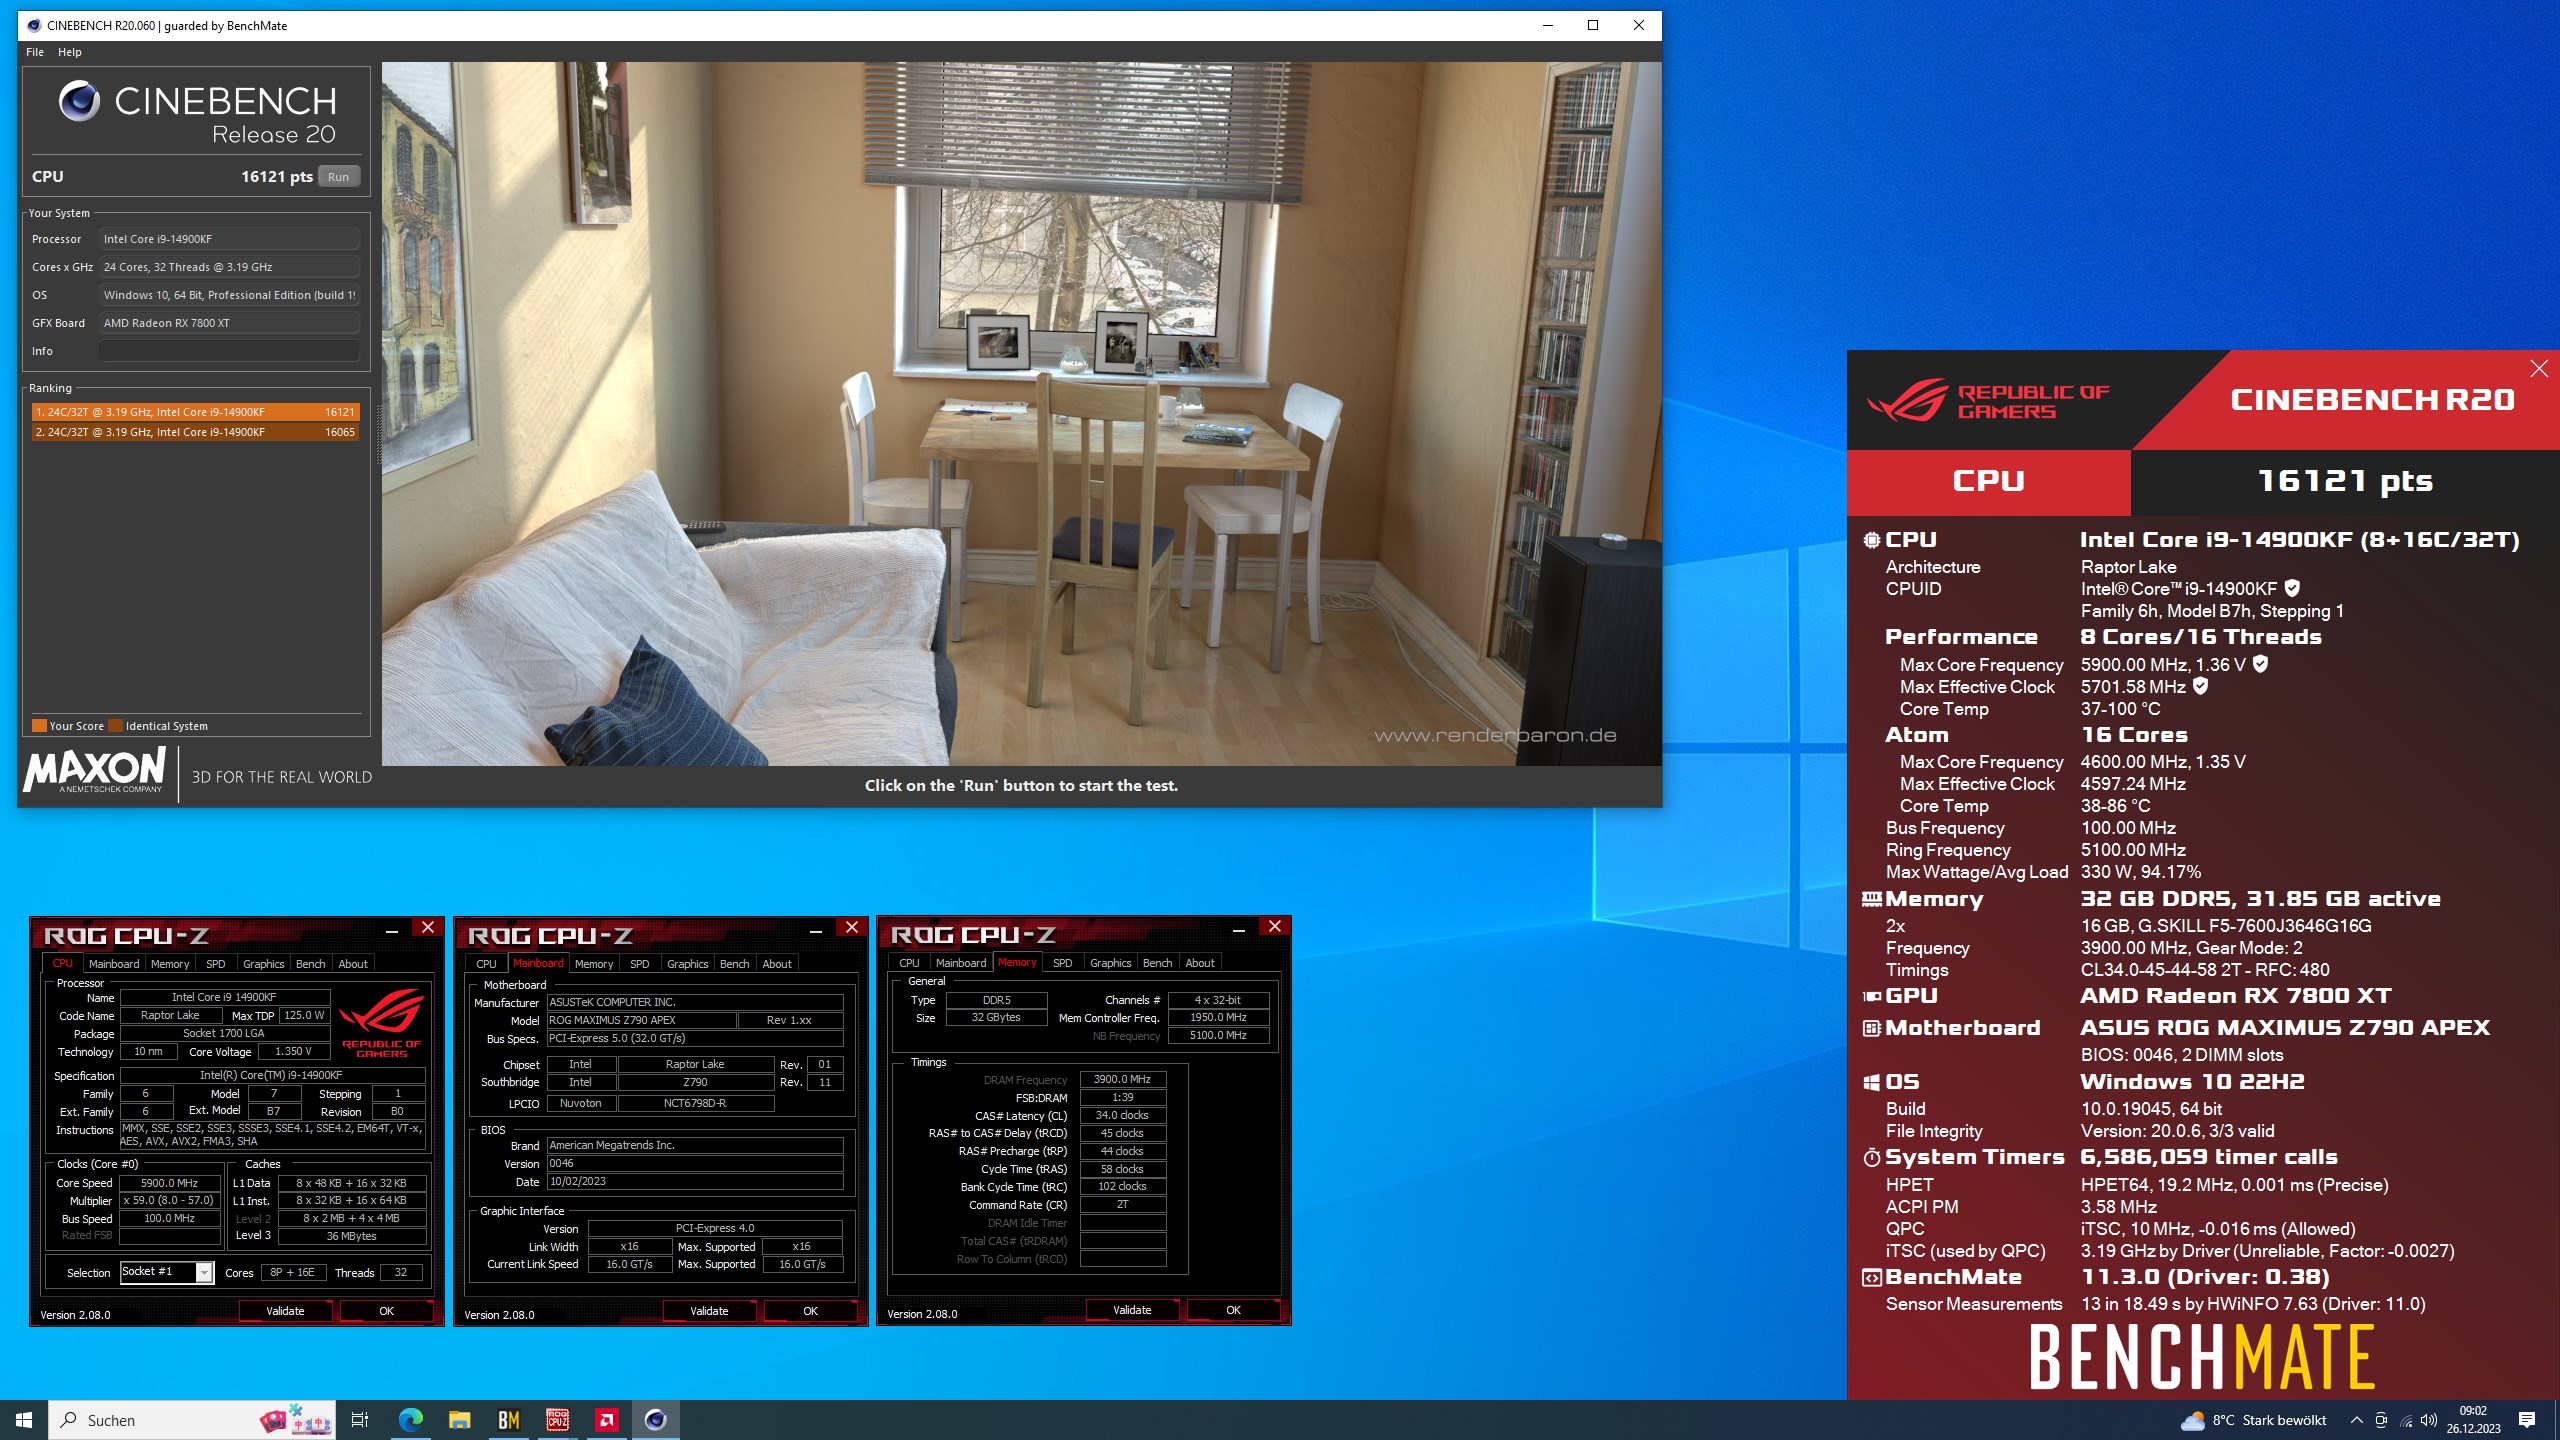Click OK in the CPU-Z Mainboard window
The height and width of the screenshot is (1440, 2560).
pos(810,1311)
